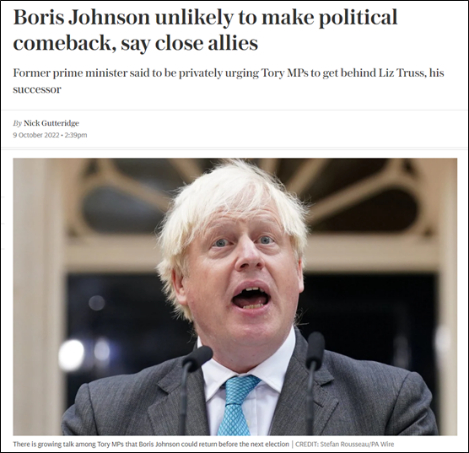Image resolution: width=469 pixels, height=453 pixels.
Task: Click the headline's second line 'comeback, say close allies'
Action: click(x=136, y=43)
